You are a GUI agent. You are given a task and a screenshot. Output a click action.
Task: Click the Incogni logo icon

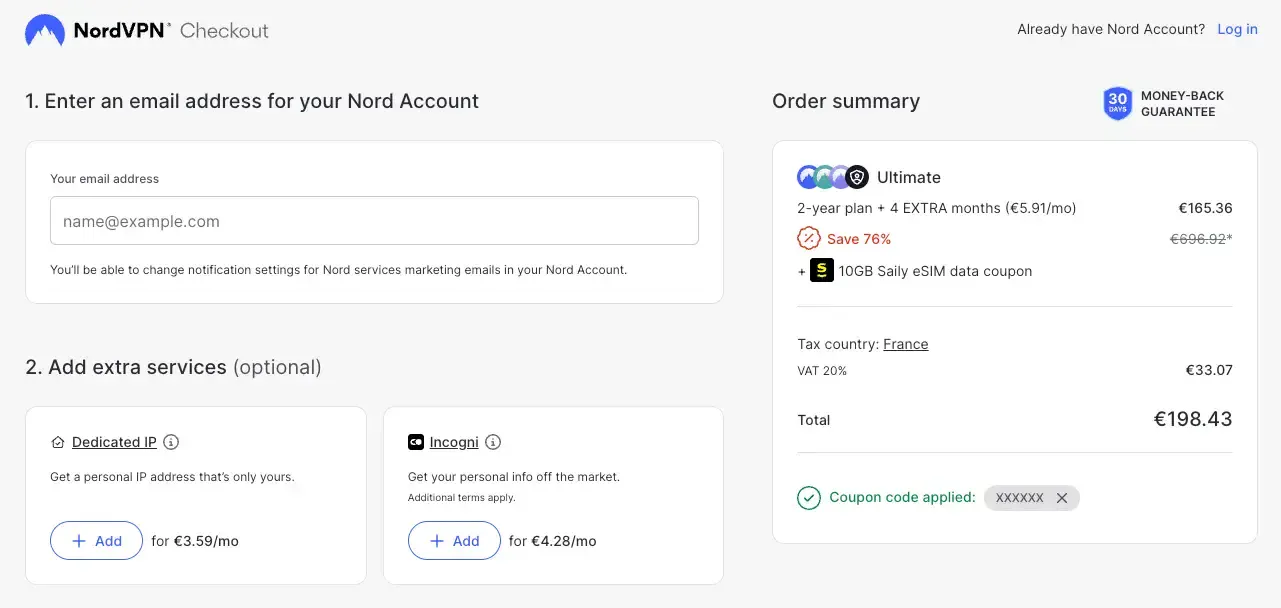point(416,442)
